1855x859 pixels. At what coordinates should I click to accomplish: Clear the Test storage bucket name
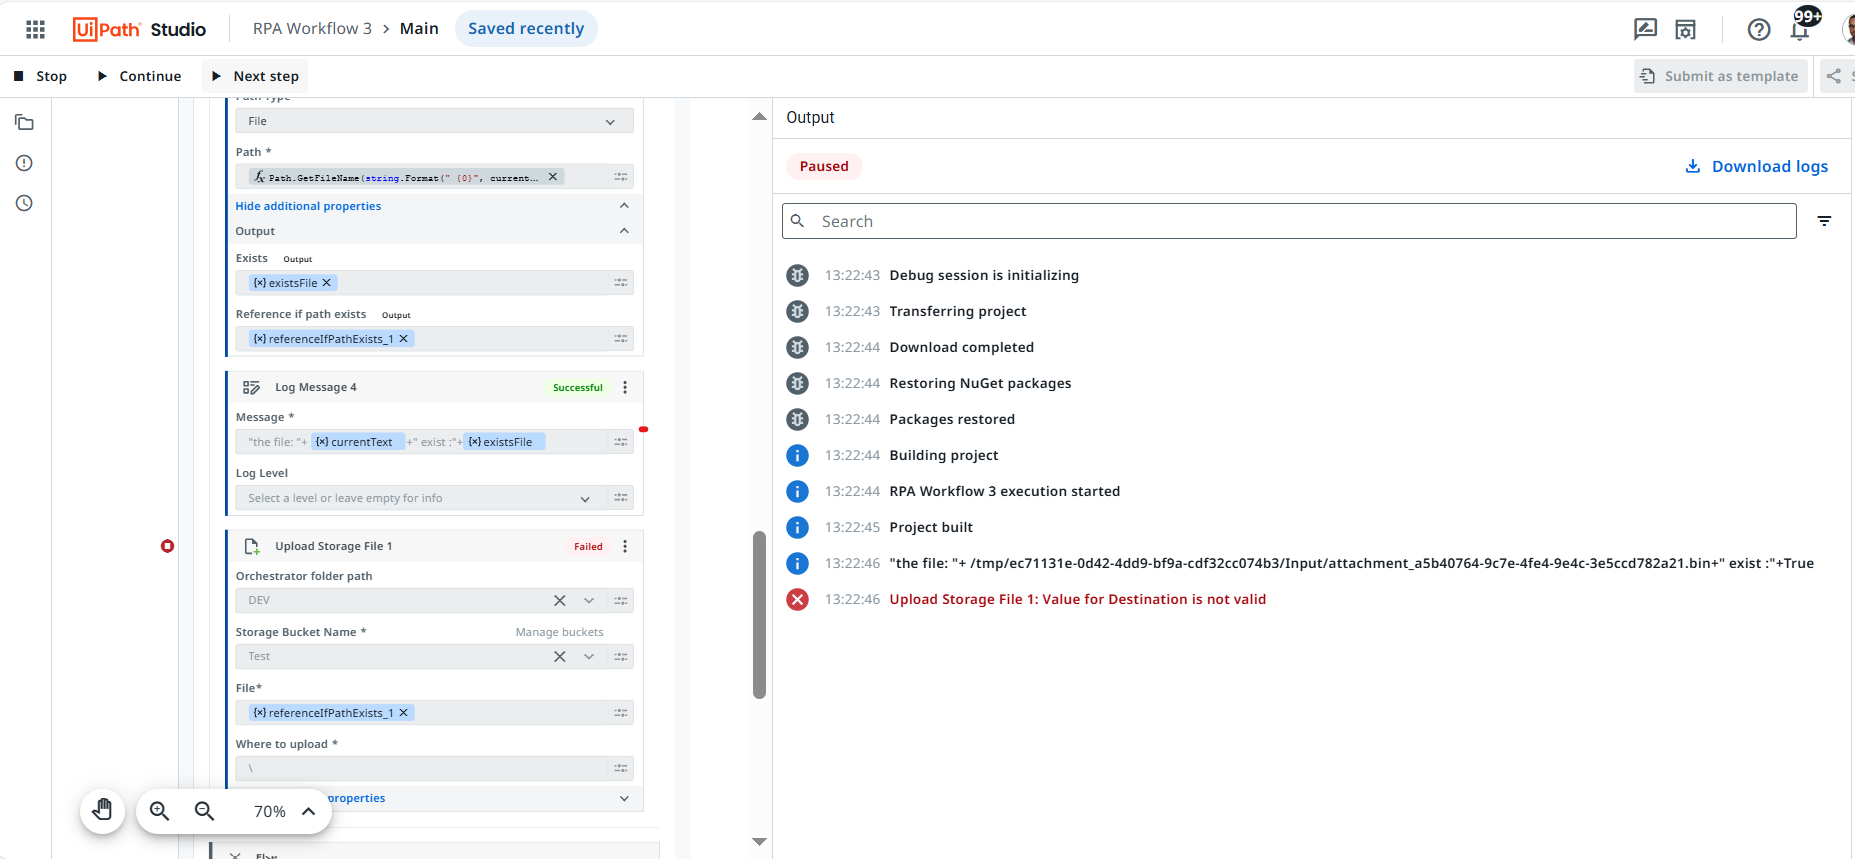click(560, 657)
